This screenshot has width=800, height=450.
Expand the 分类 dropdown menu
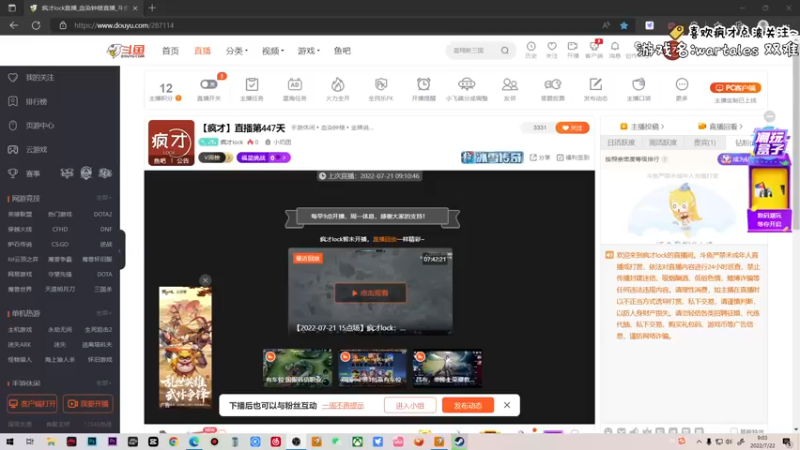[x=236, y=51]
